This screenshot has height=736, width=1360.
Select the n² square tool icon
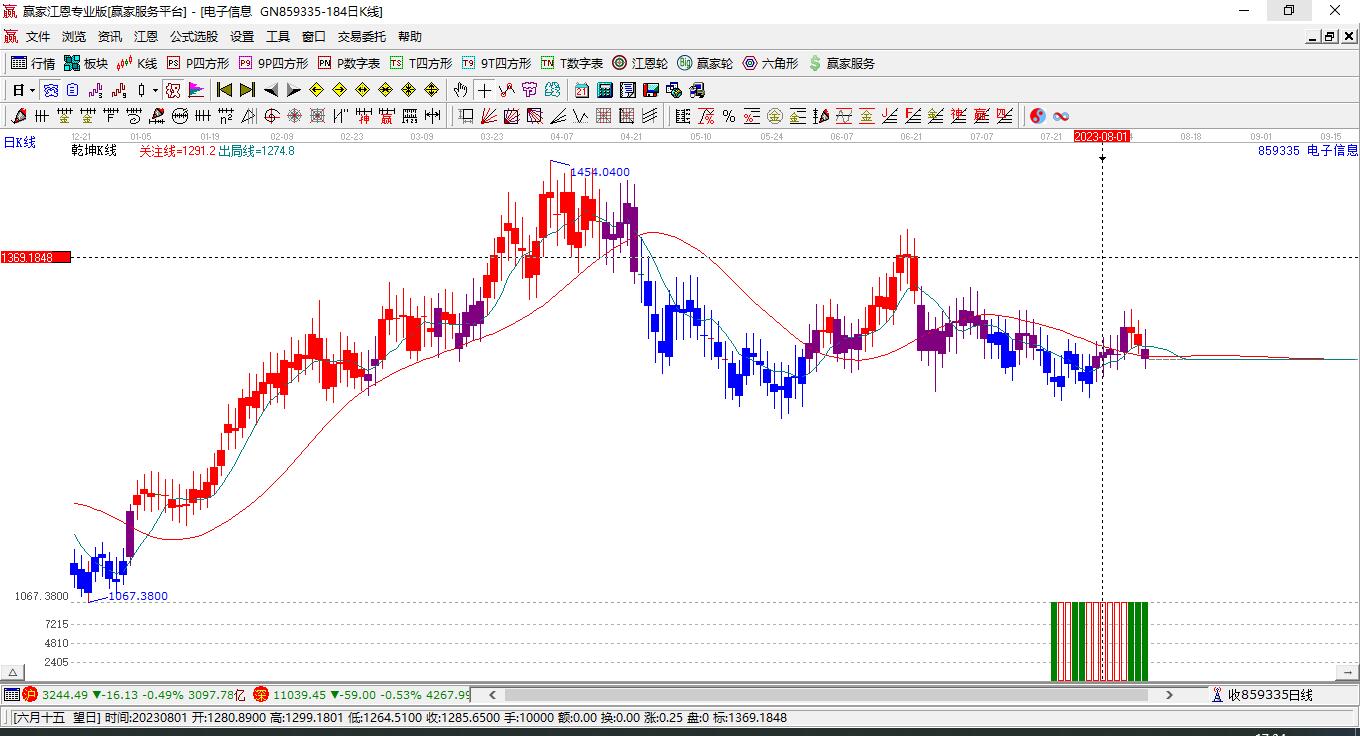(225, 115)
